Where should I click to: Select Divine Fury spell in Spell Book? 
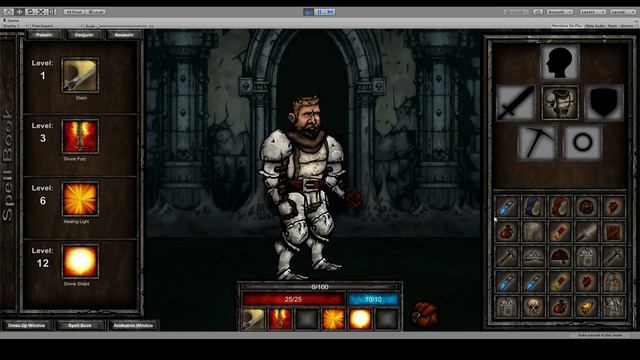coord(80,137)
